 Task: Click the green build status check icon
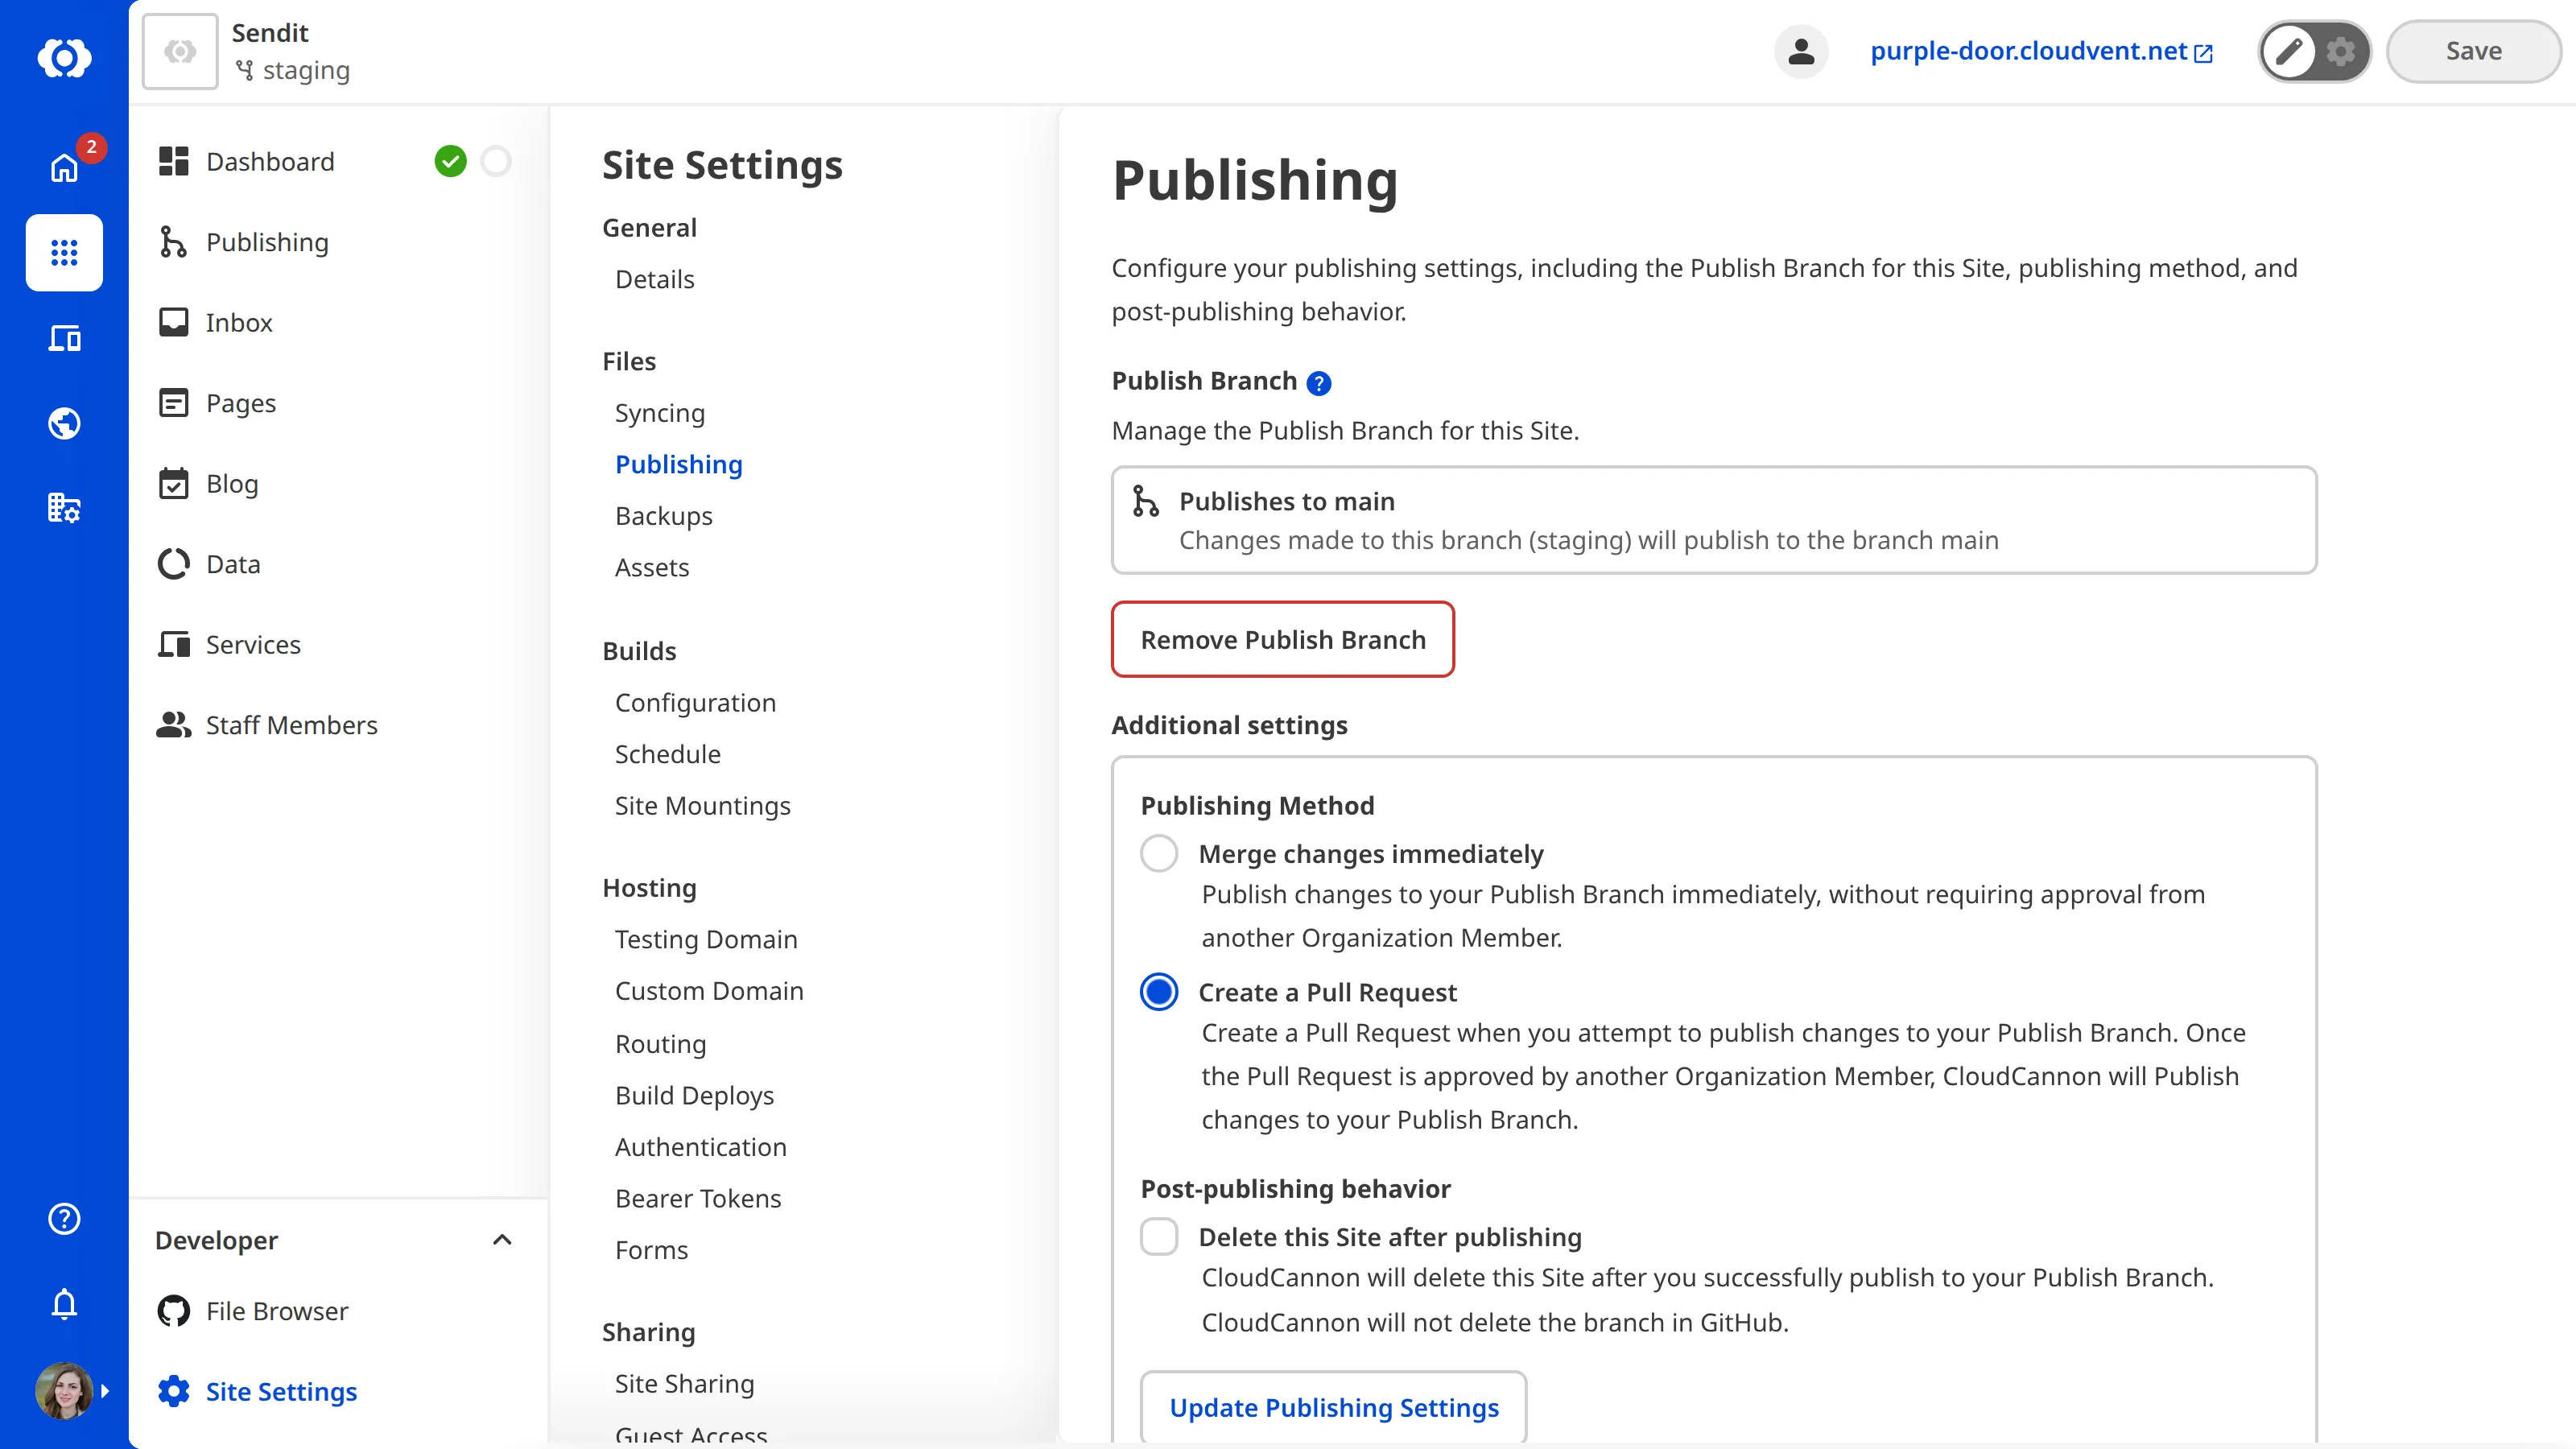[x=451, y=161]
